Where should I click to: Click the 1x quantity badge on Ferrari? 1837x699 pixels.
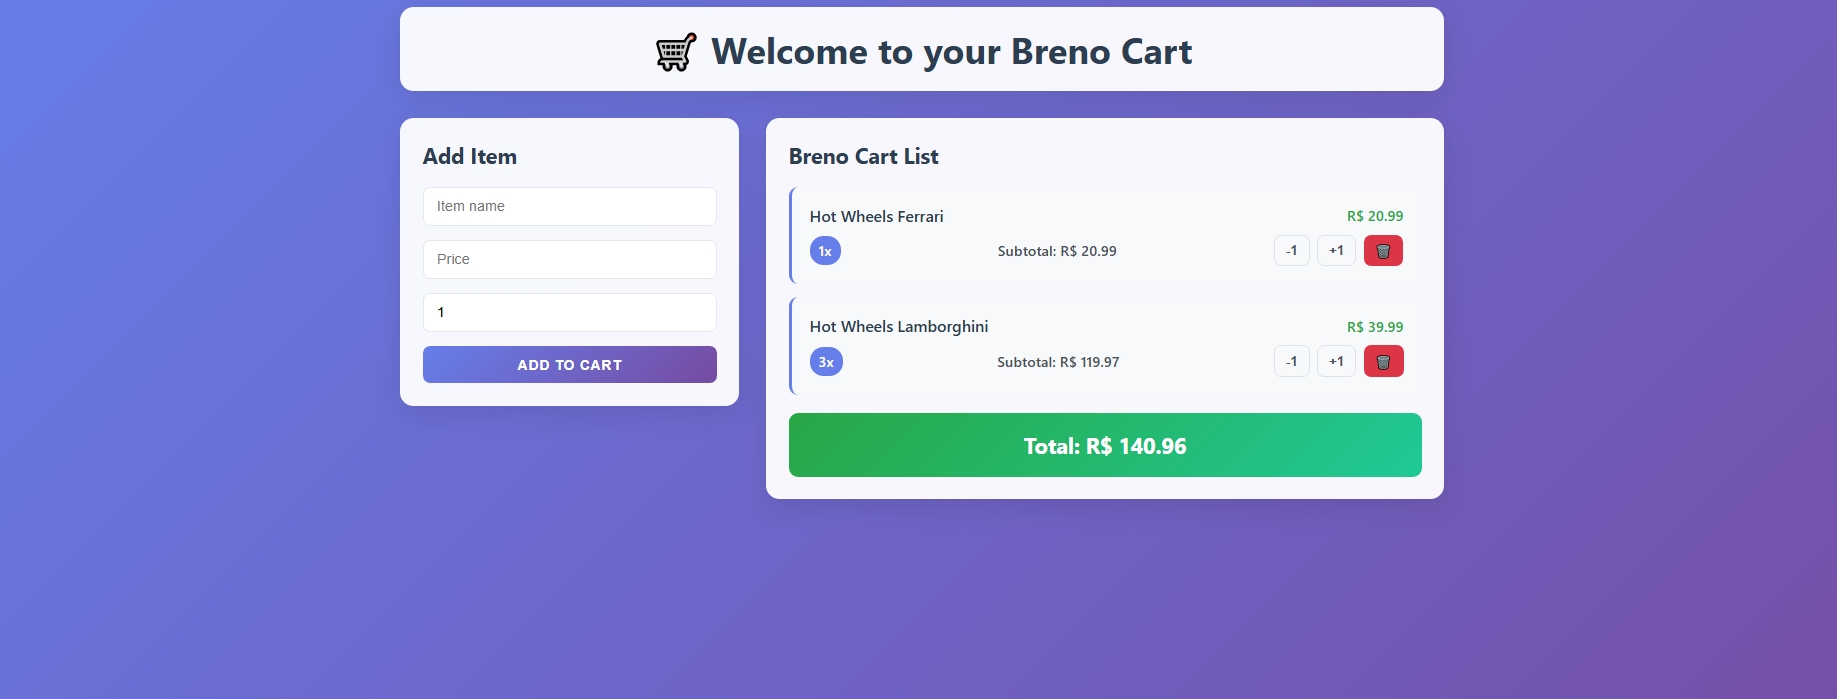(x=825, y=251)
